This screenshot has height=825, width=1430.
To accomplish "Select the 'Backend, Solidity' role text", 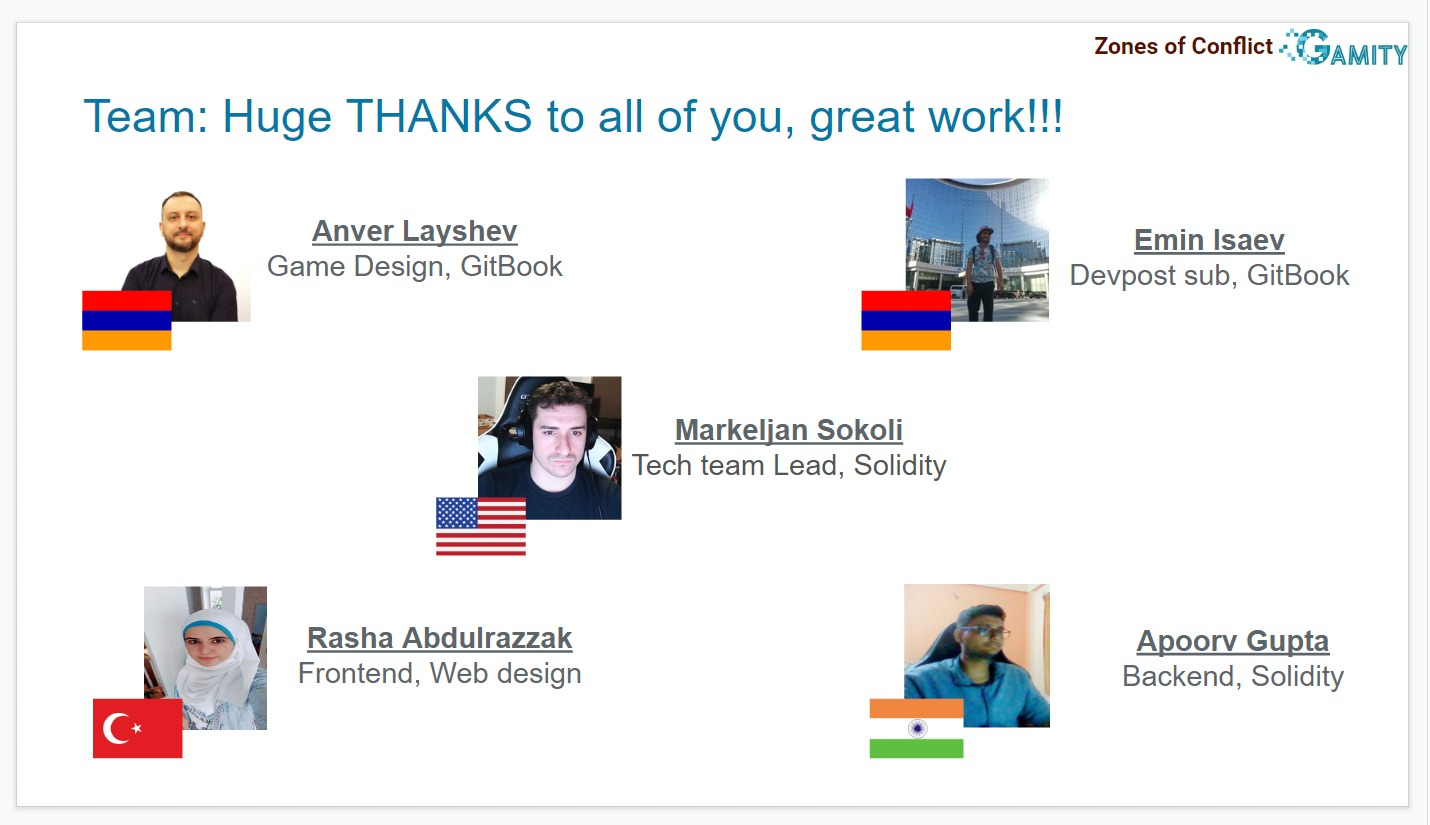I will pos(1233,676).
